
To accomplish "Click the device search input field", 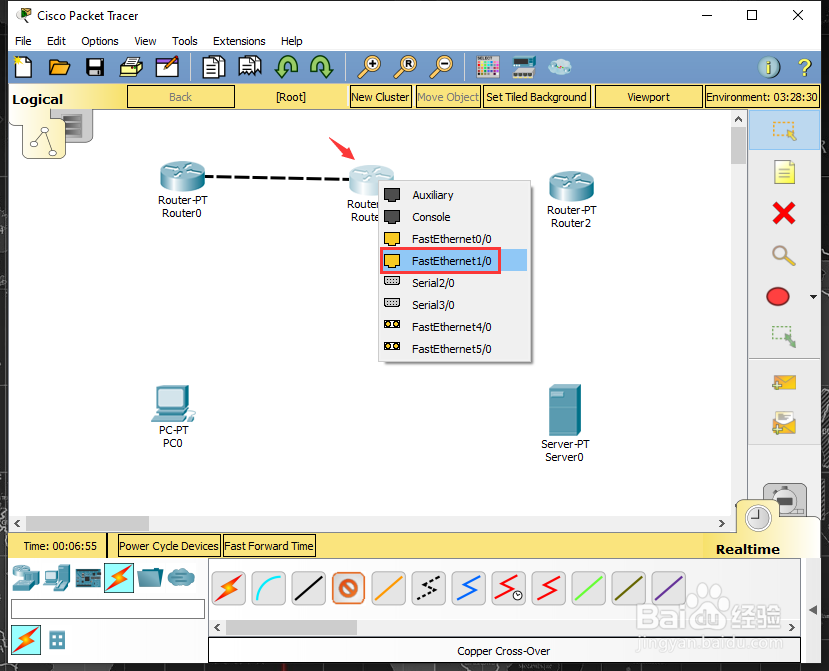I will 108,609.
